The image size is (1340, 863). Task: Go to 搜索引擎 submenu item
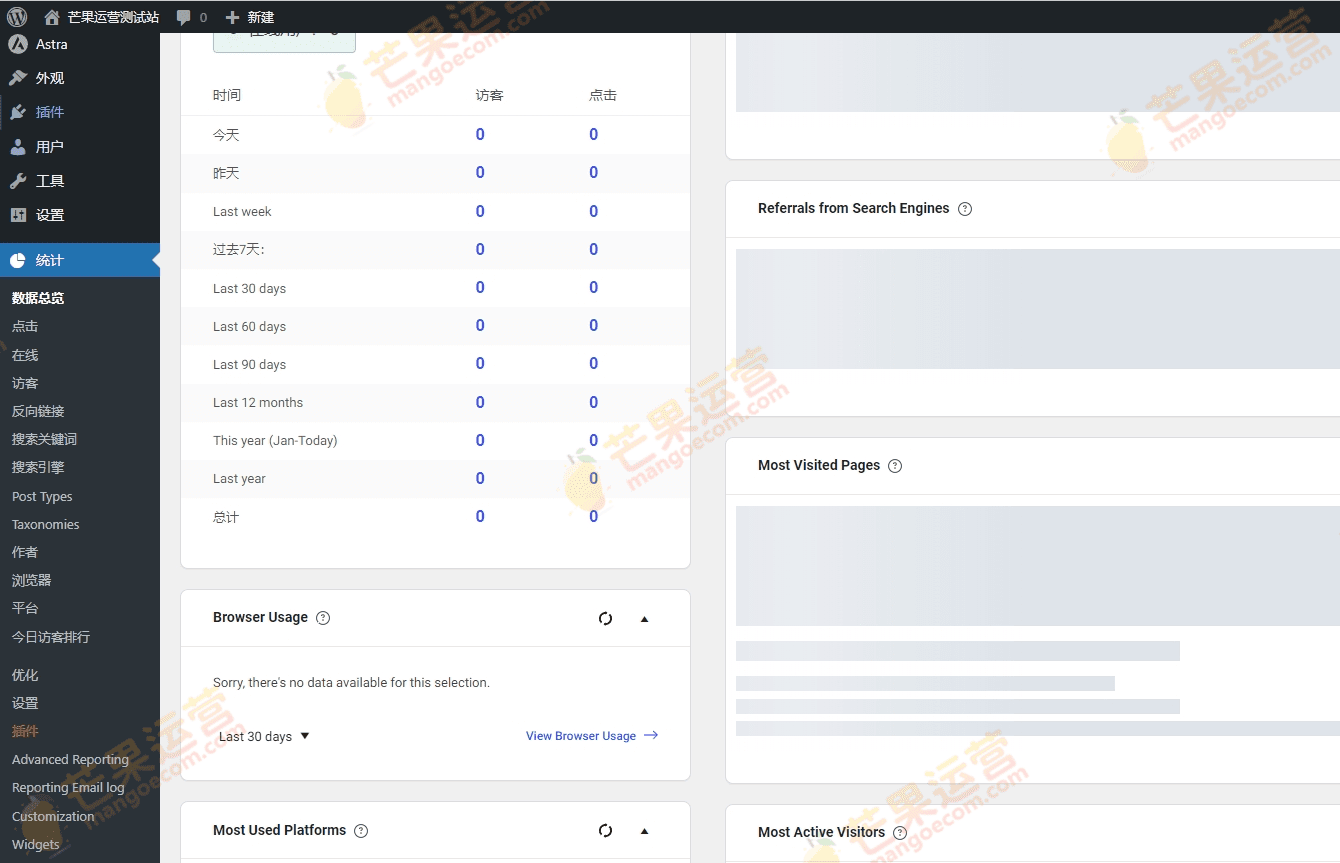coord(38,467)
